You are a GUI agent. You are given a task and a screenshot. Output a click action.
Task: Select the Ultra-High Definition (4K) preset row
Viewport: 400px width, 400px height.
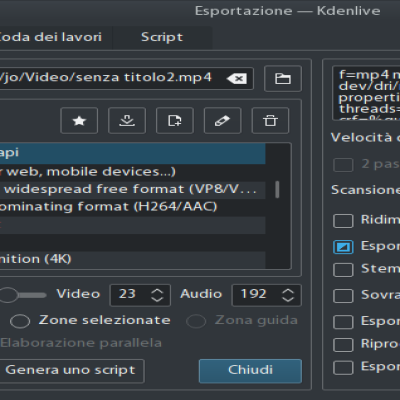point(132,259)
